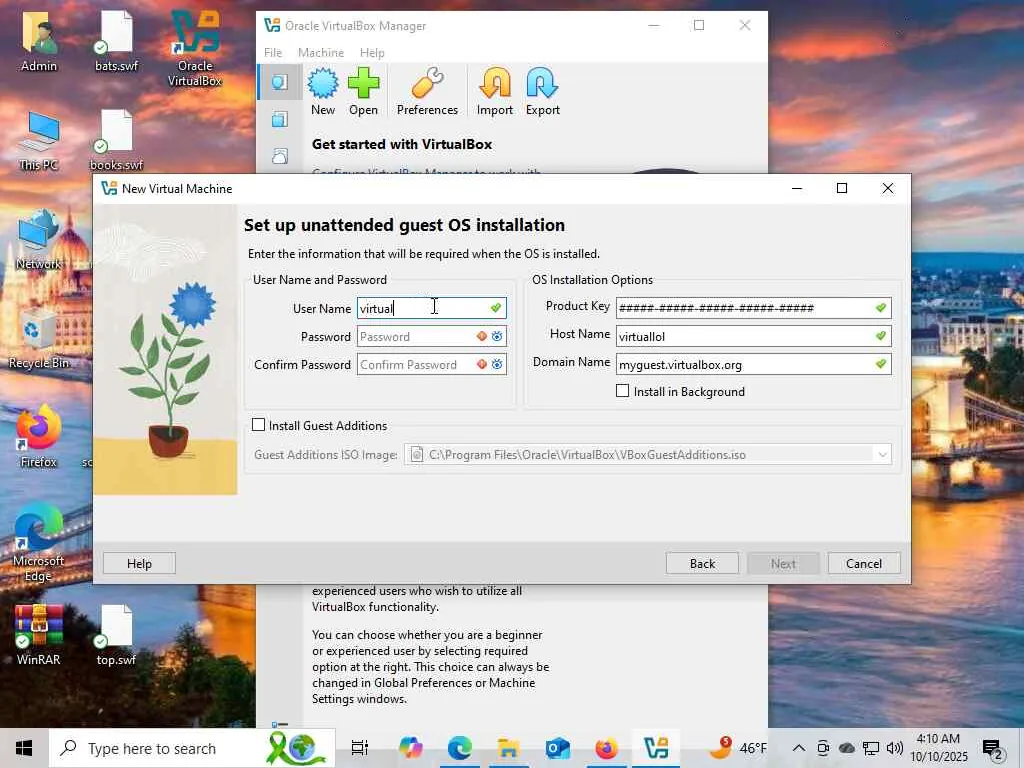Select the WinRAR desktop icon
The height and width of the screenshot is (768, 1024).
click(39, 635)
